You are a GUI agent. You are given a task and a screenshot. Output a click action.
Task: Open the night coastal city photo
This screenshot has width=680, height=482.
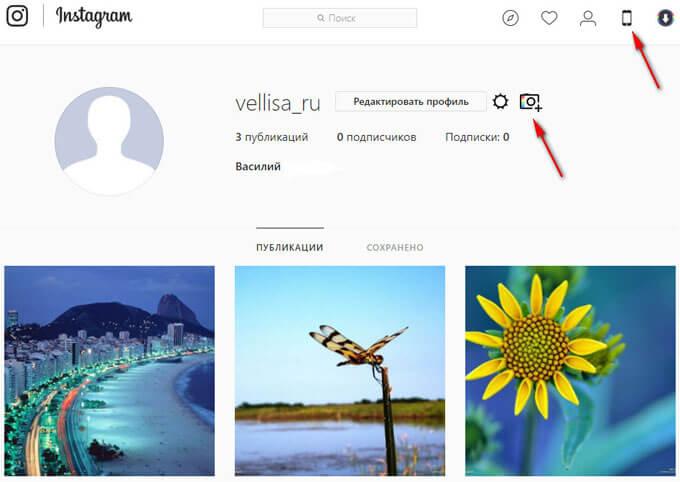109,371
